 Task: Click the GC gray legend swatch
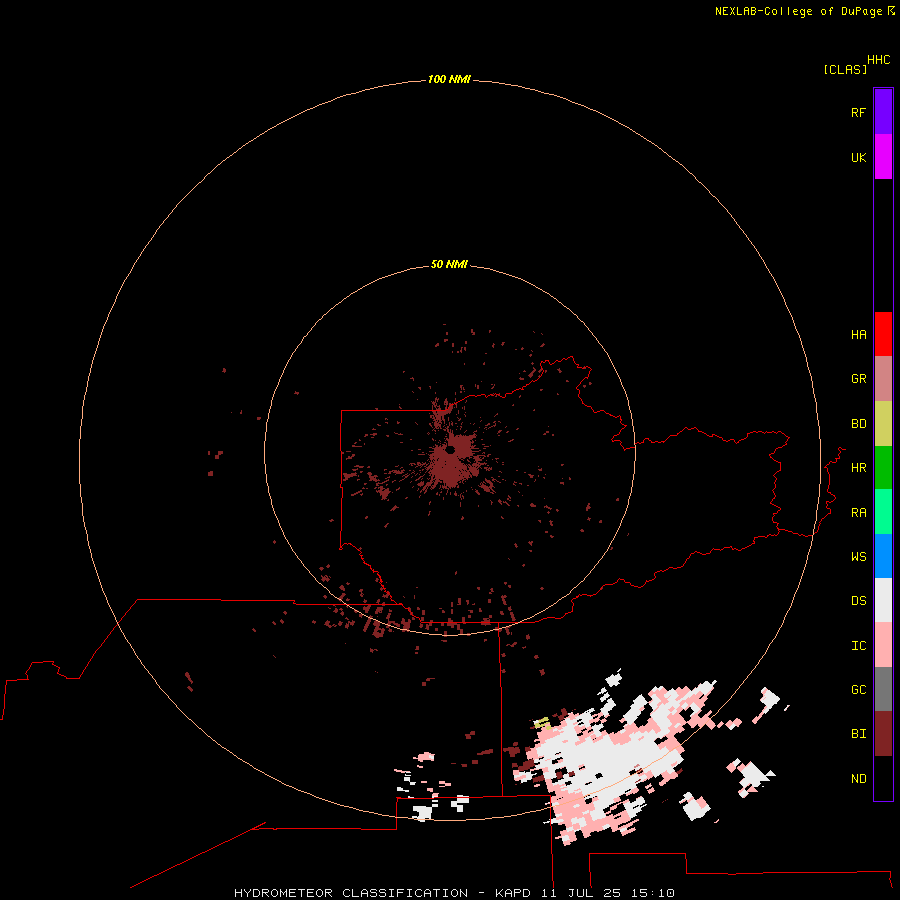click(883, 689)
